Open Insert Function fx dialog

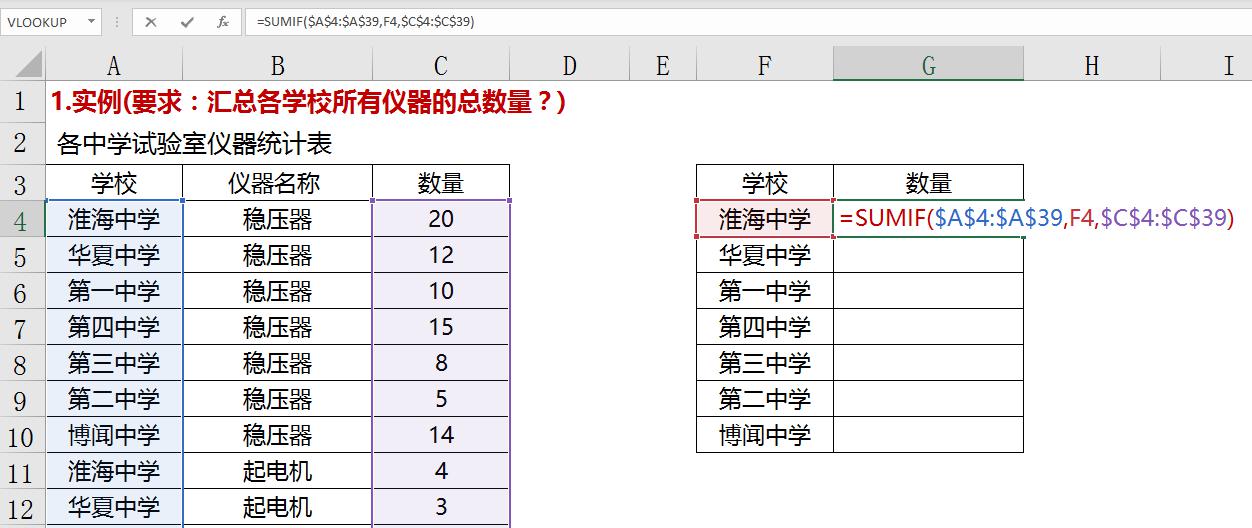(x=223, y=21)
